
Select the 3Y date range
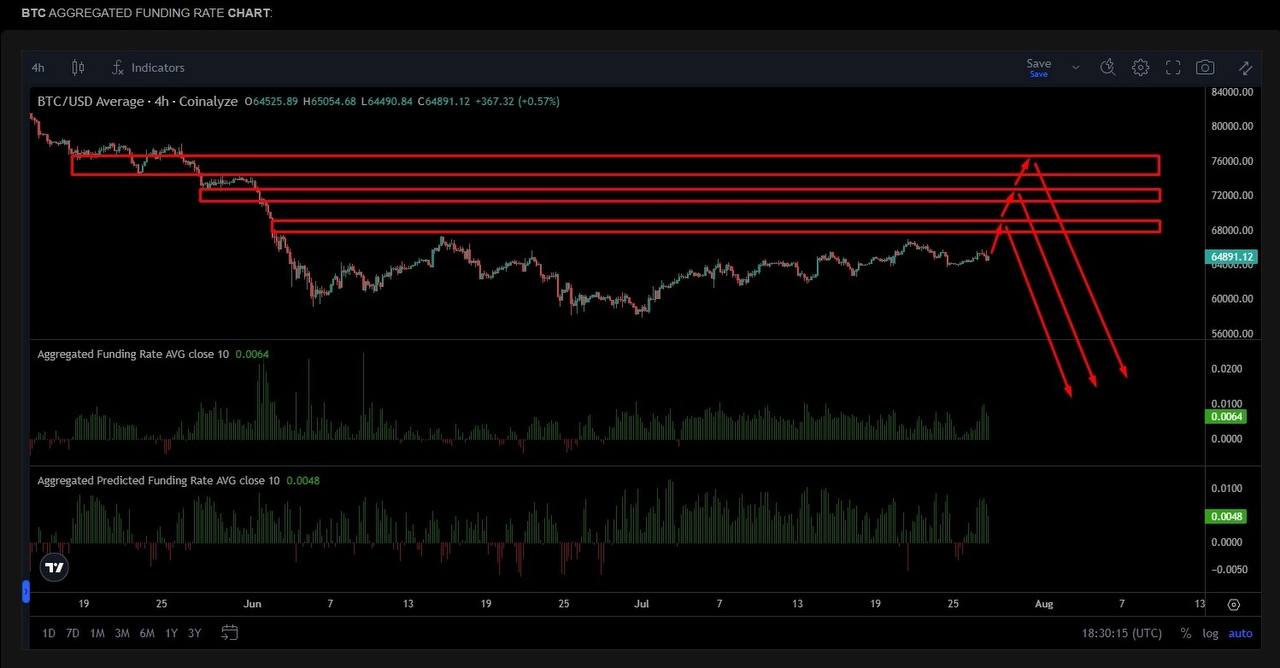click(195, 633)
